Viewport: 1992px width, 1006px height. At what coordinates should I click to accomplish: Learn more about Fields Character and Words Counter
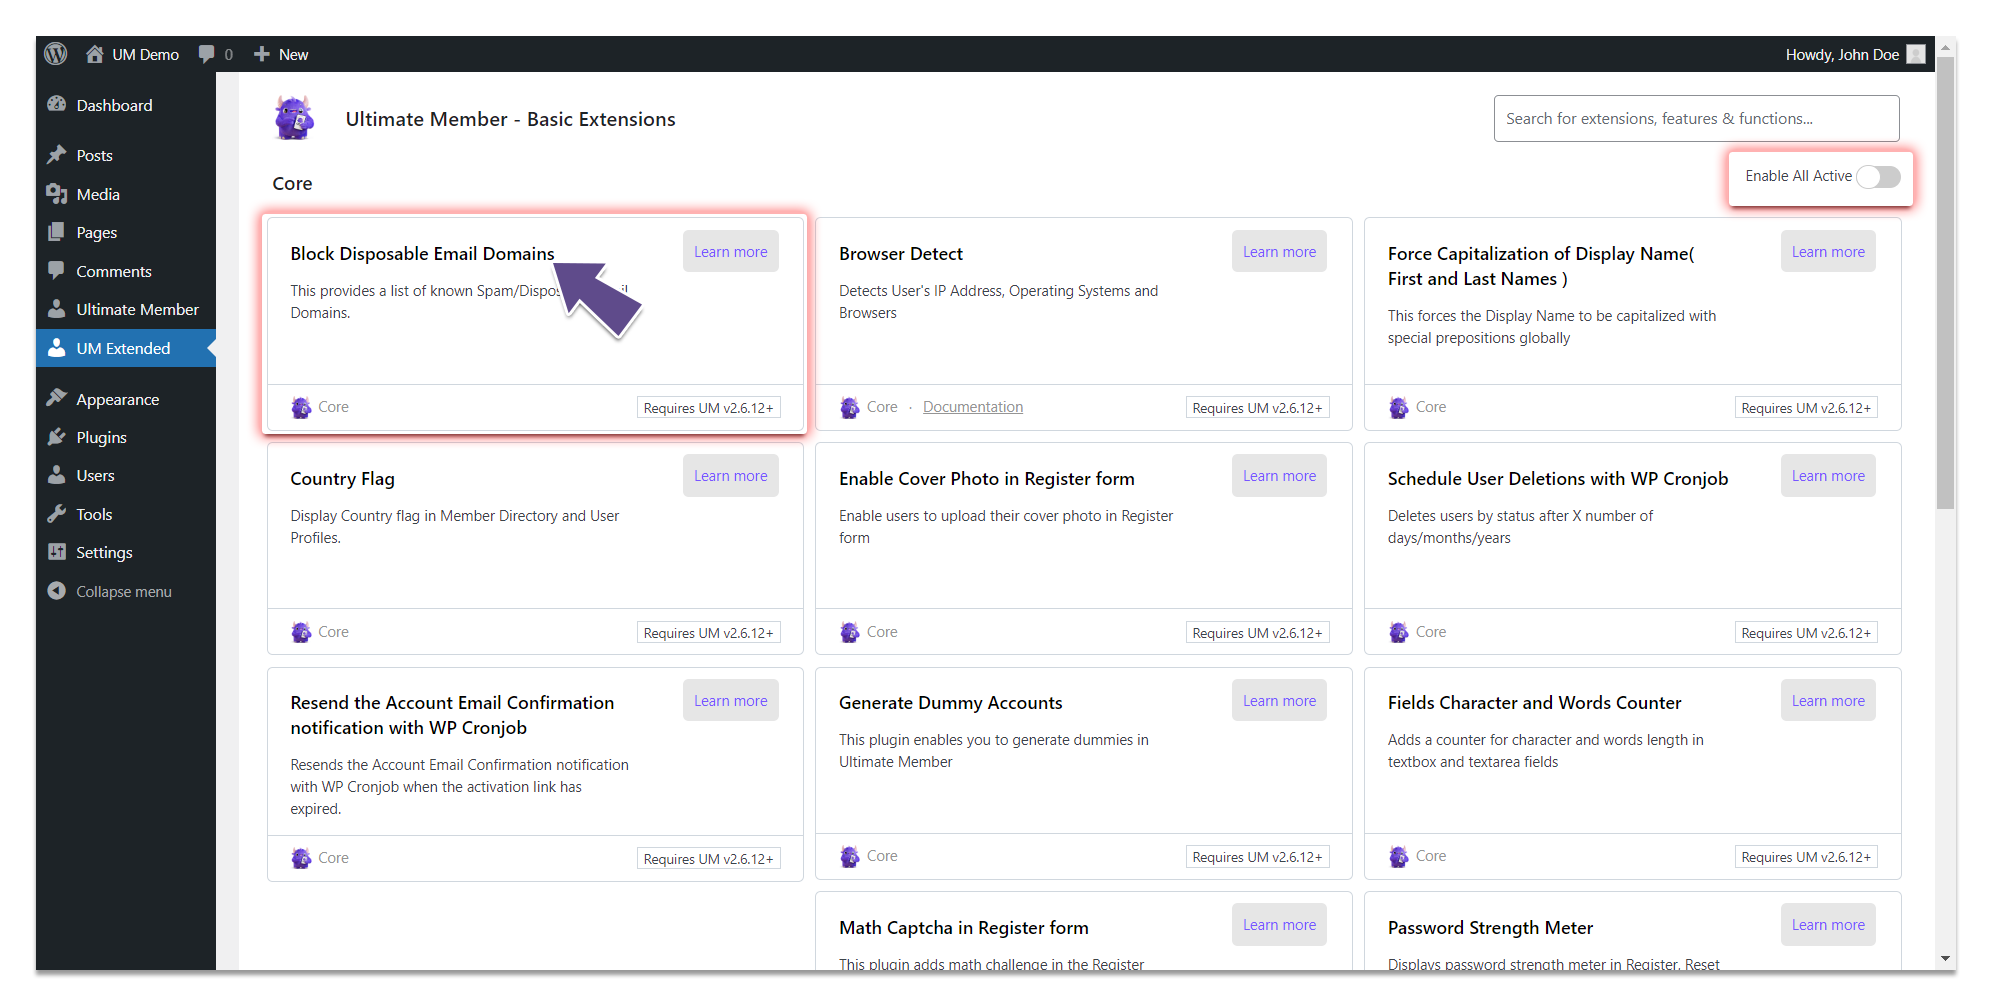pyautogui.click(x=1828, y=701)
